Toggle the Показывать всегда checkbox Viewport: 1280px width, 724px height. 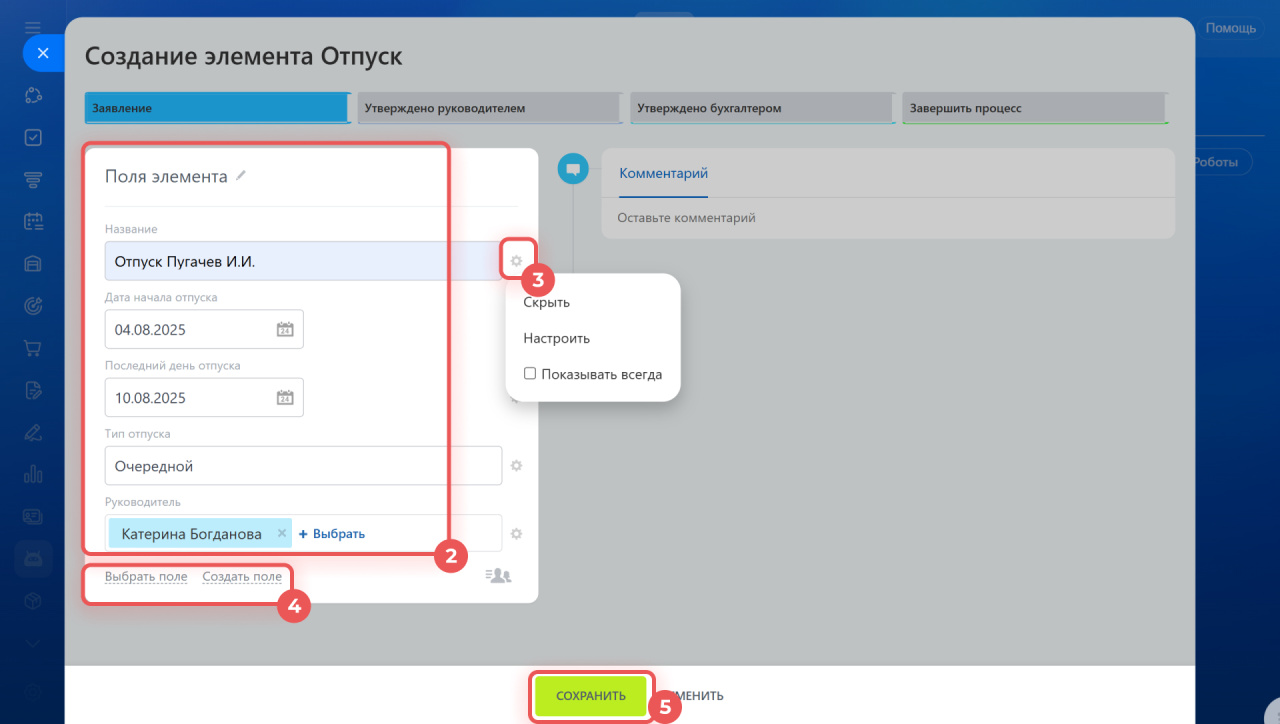click(530, 374)
